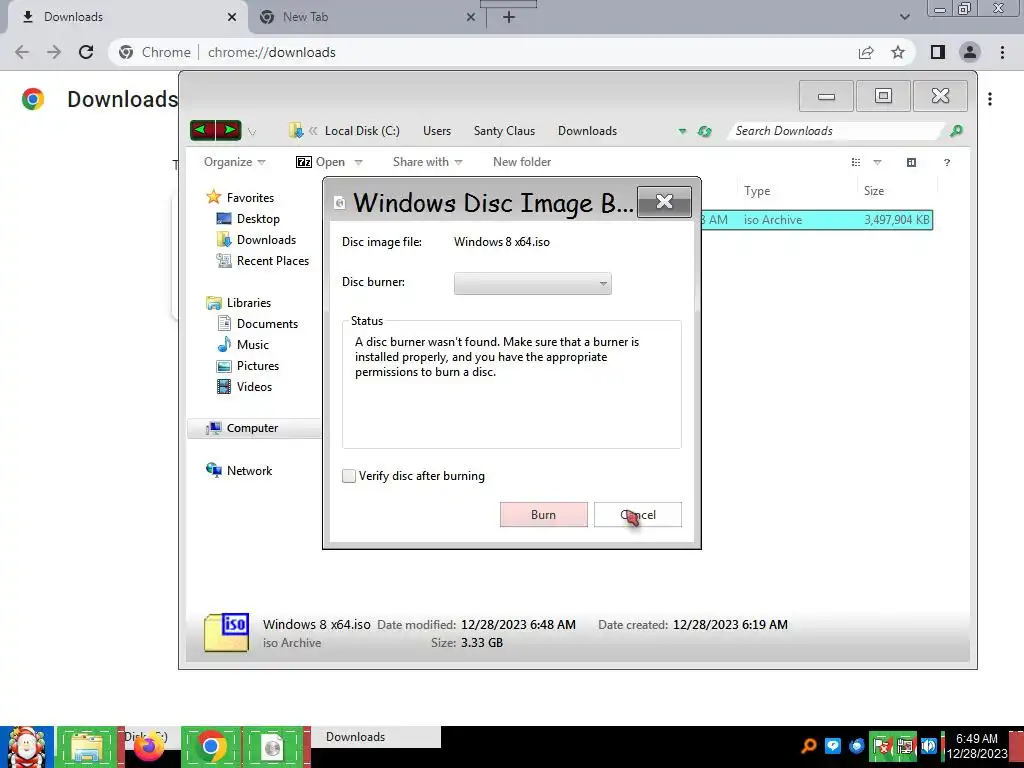Open a new Chrome tab with plus
The image size is (1024, 768).
pyautogui.click(x=509, y=17)
